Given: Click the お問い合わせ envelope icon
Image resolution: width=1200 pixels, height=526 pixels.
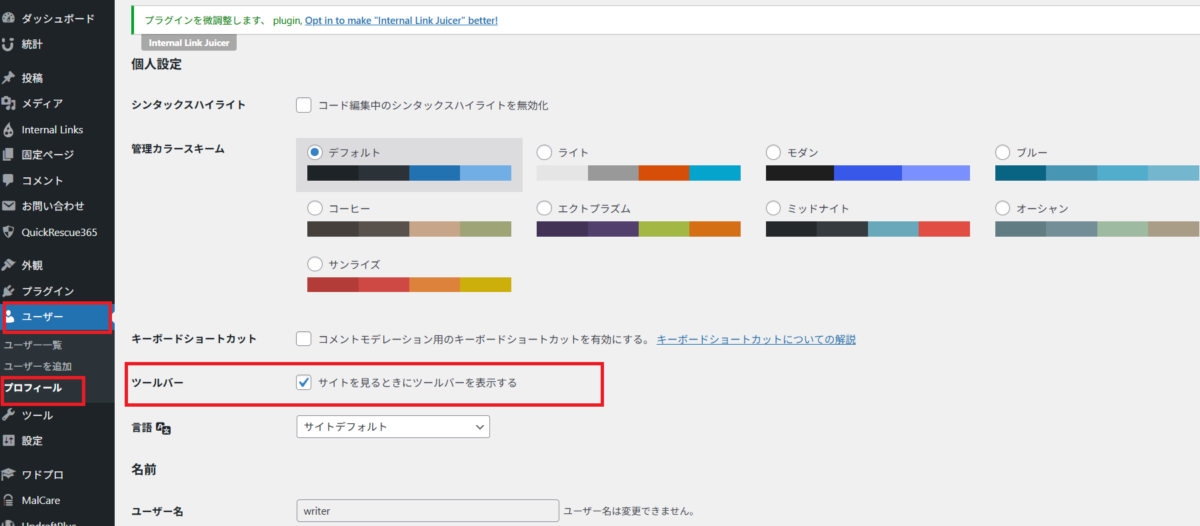Looking at the screenshot, I should point(9,206).
